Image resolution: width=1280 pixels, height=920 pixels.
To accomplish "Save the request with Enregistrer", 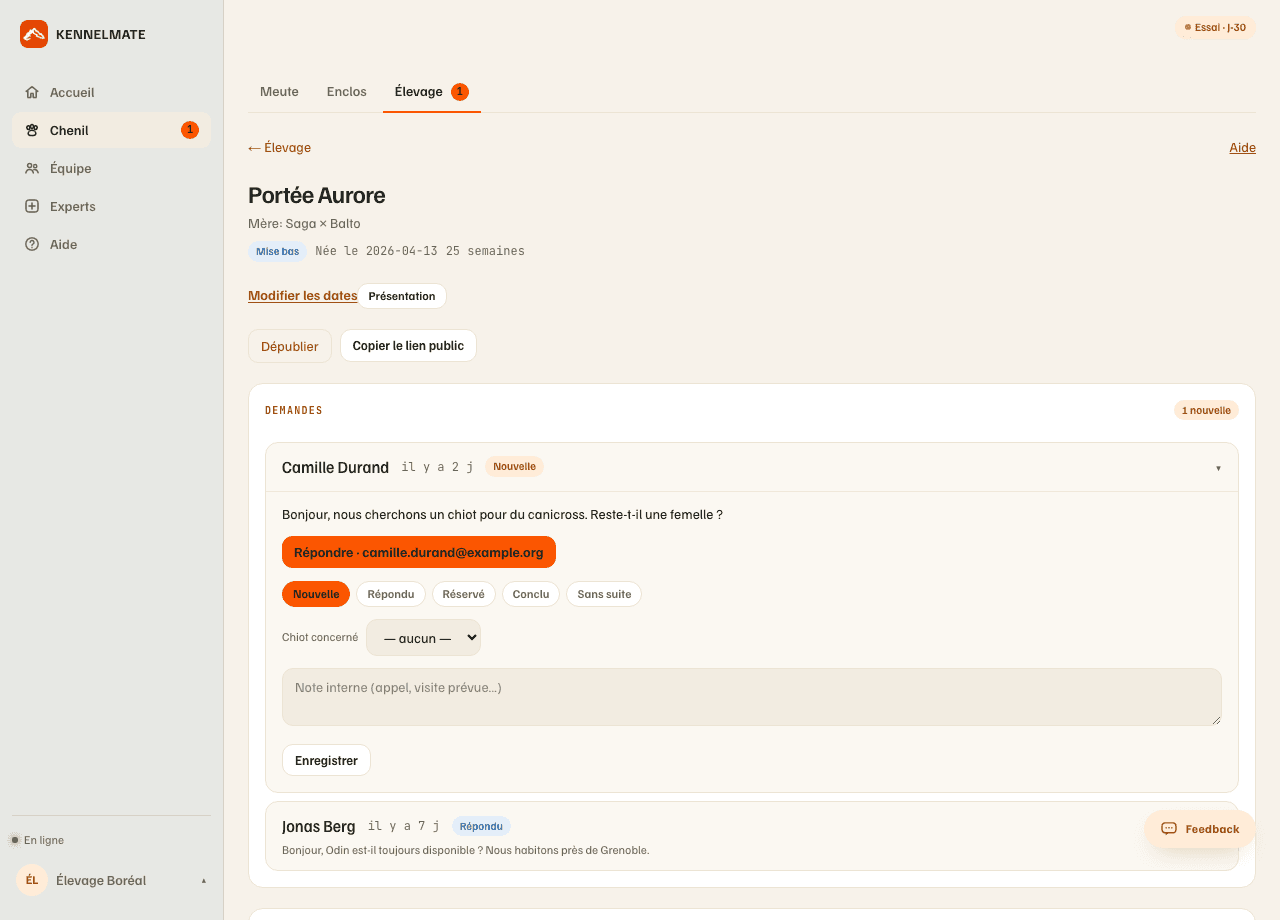I will point(326,760).
